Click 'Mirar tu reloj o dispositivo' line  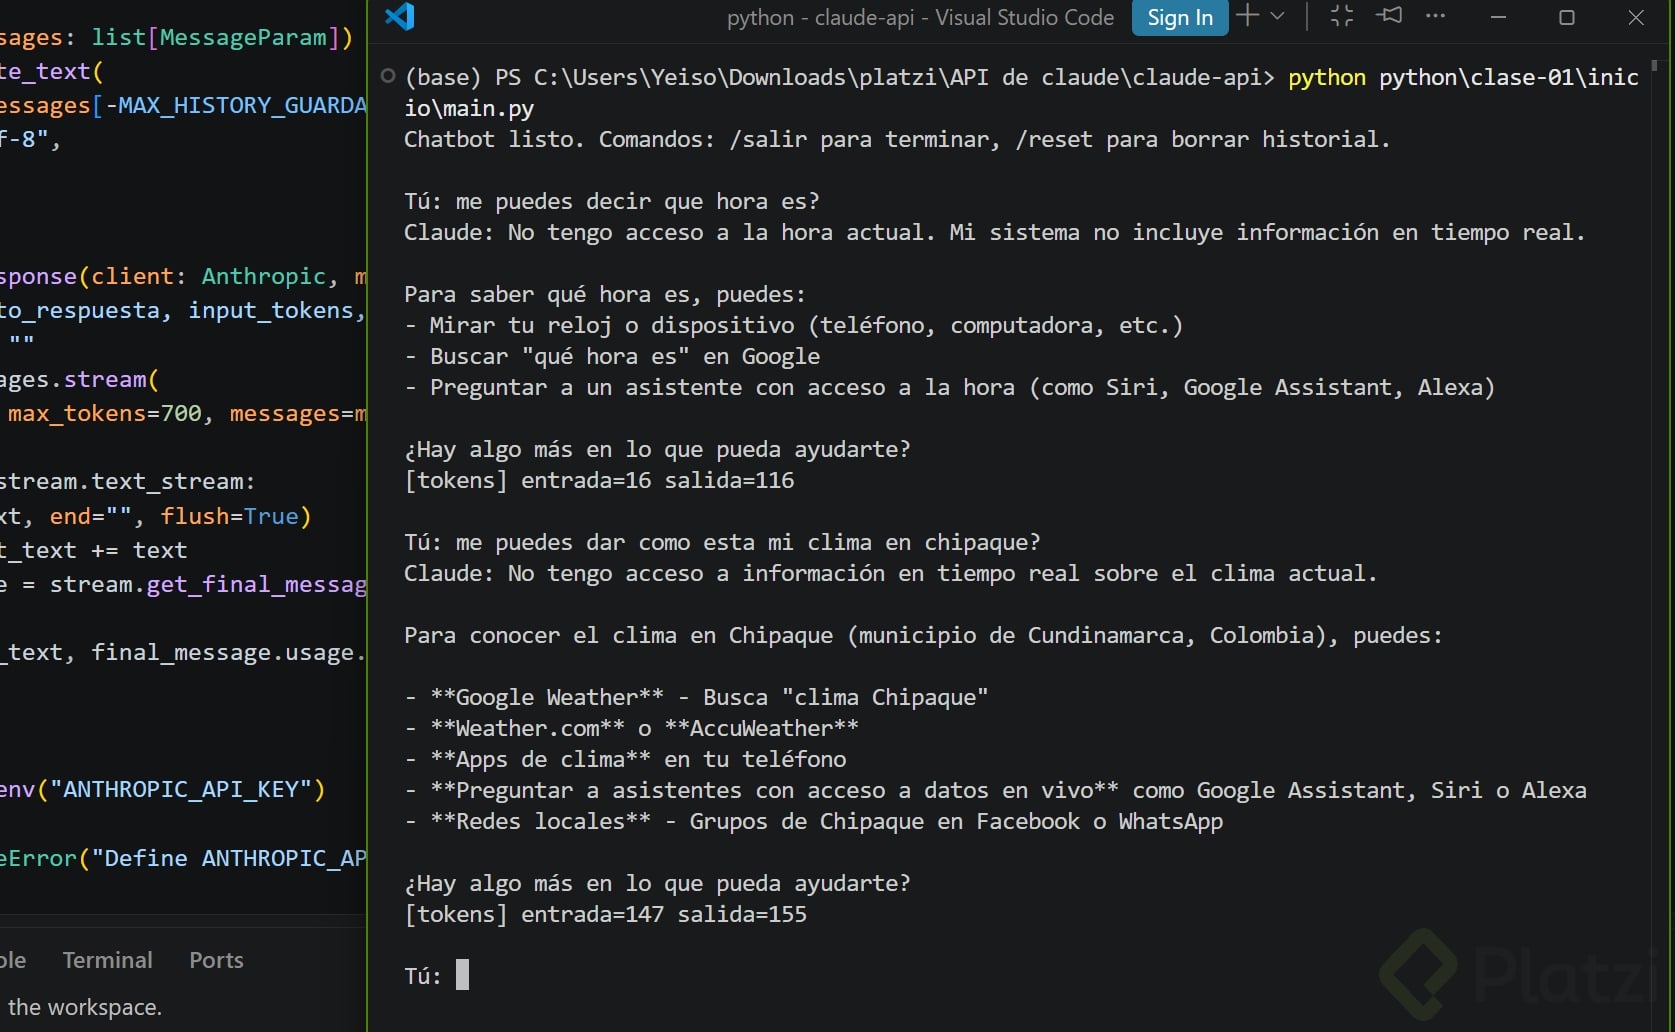coord(793,326)
